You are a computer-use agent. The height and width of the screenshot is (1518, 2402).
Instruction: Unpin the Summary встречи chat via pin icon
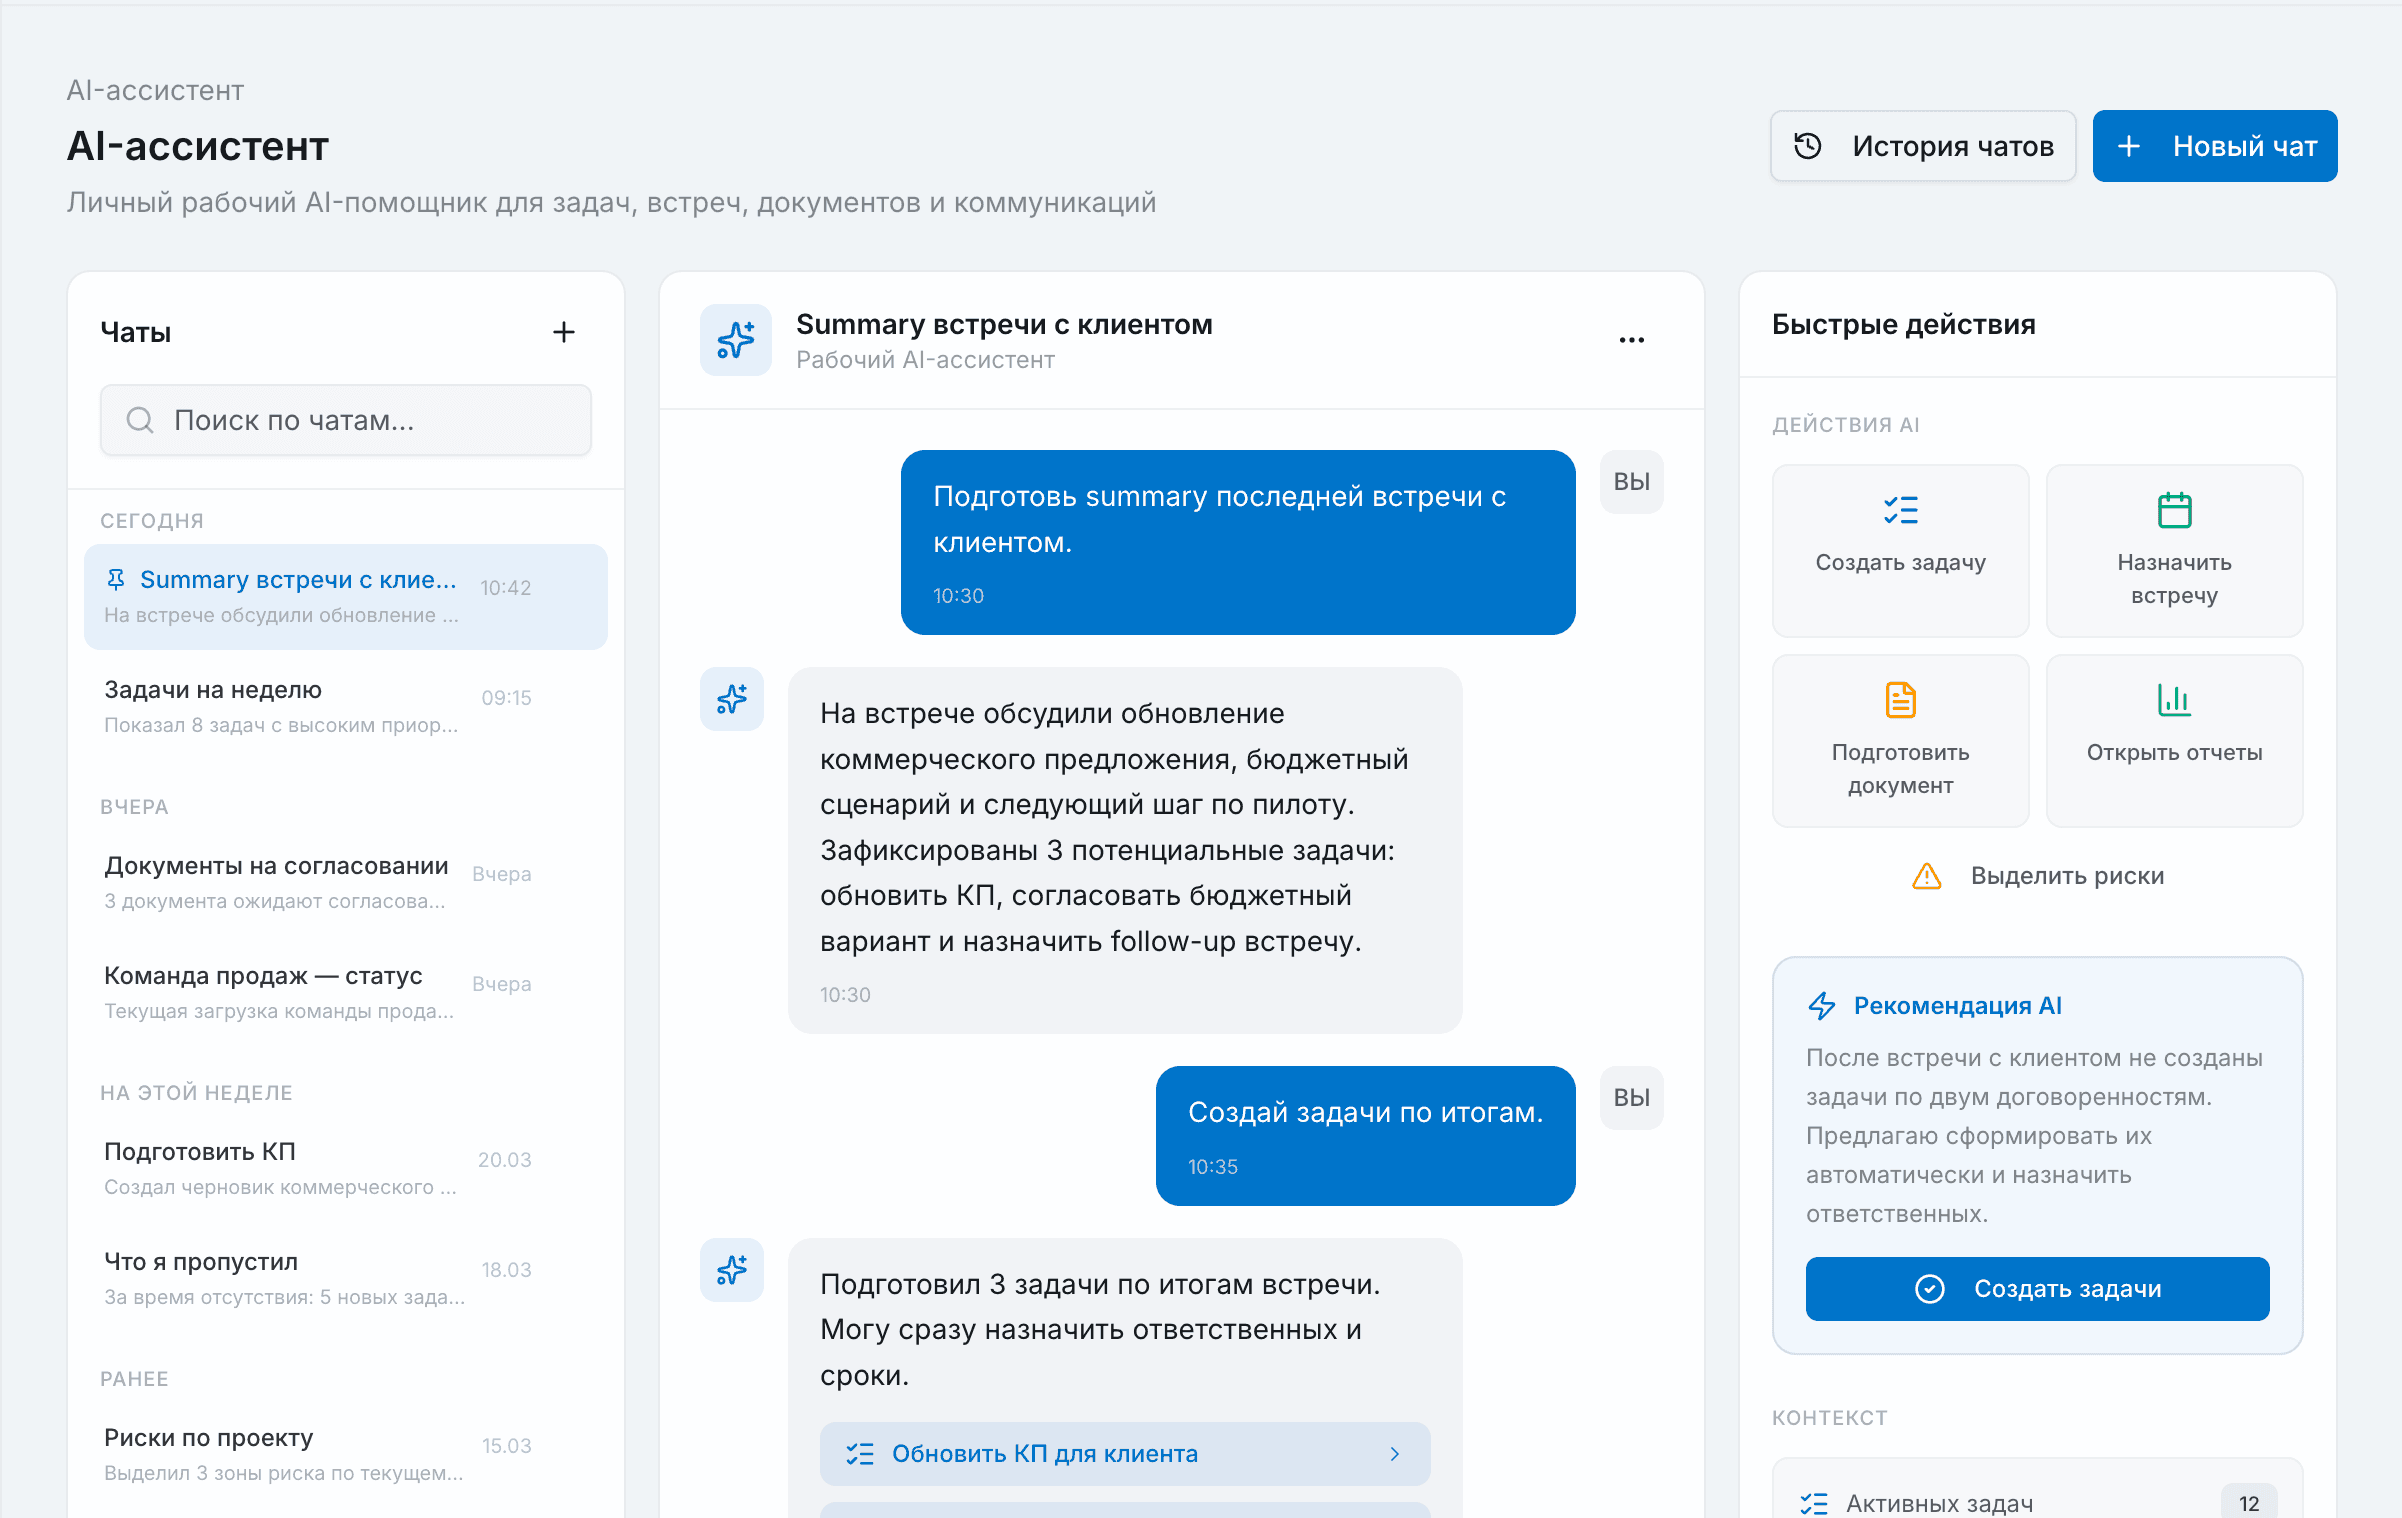tap(115, 579)
